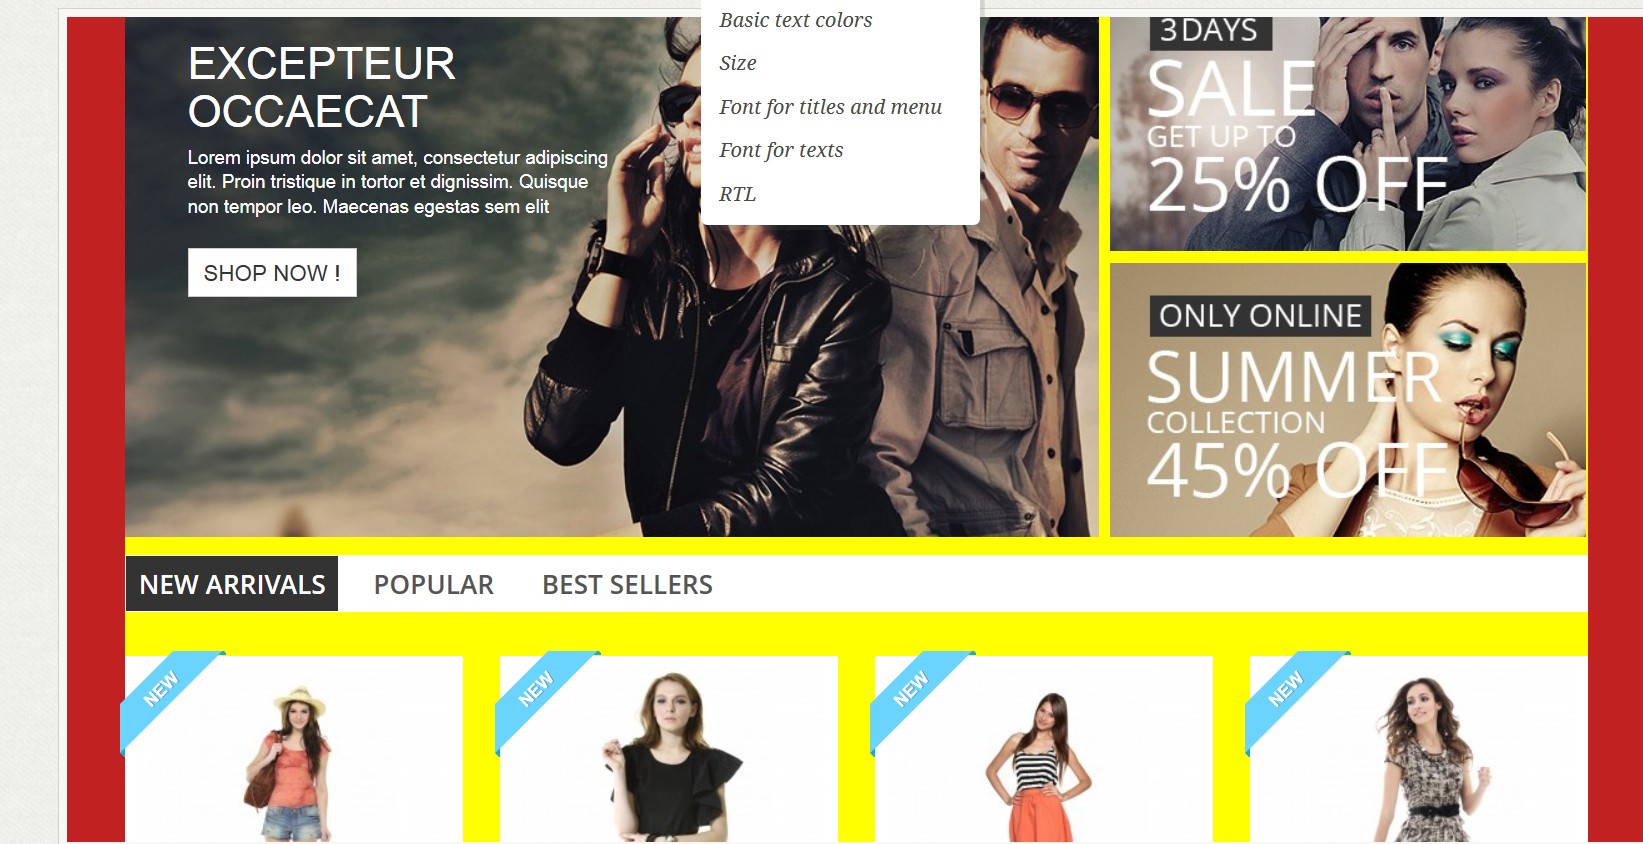Screen dimensions: 1643x844
Task: Choose Font for titles and menu
Action: point(830,107)
